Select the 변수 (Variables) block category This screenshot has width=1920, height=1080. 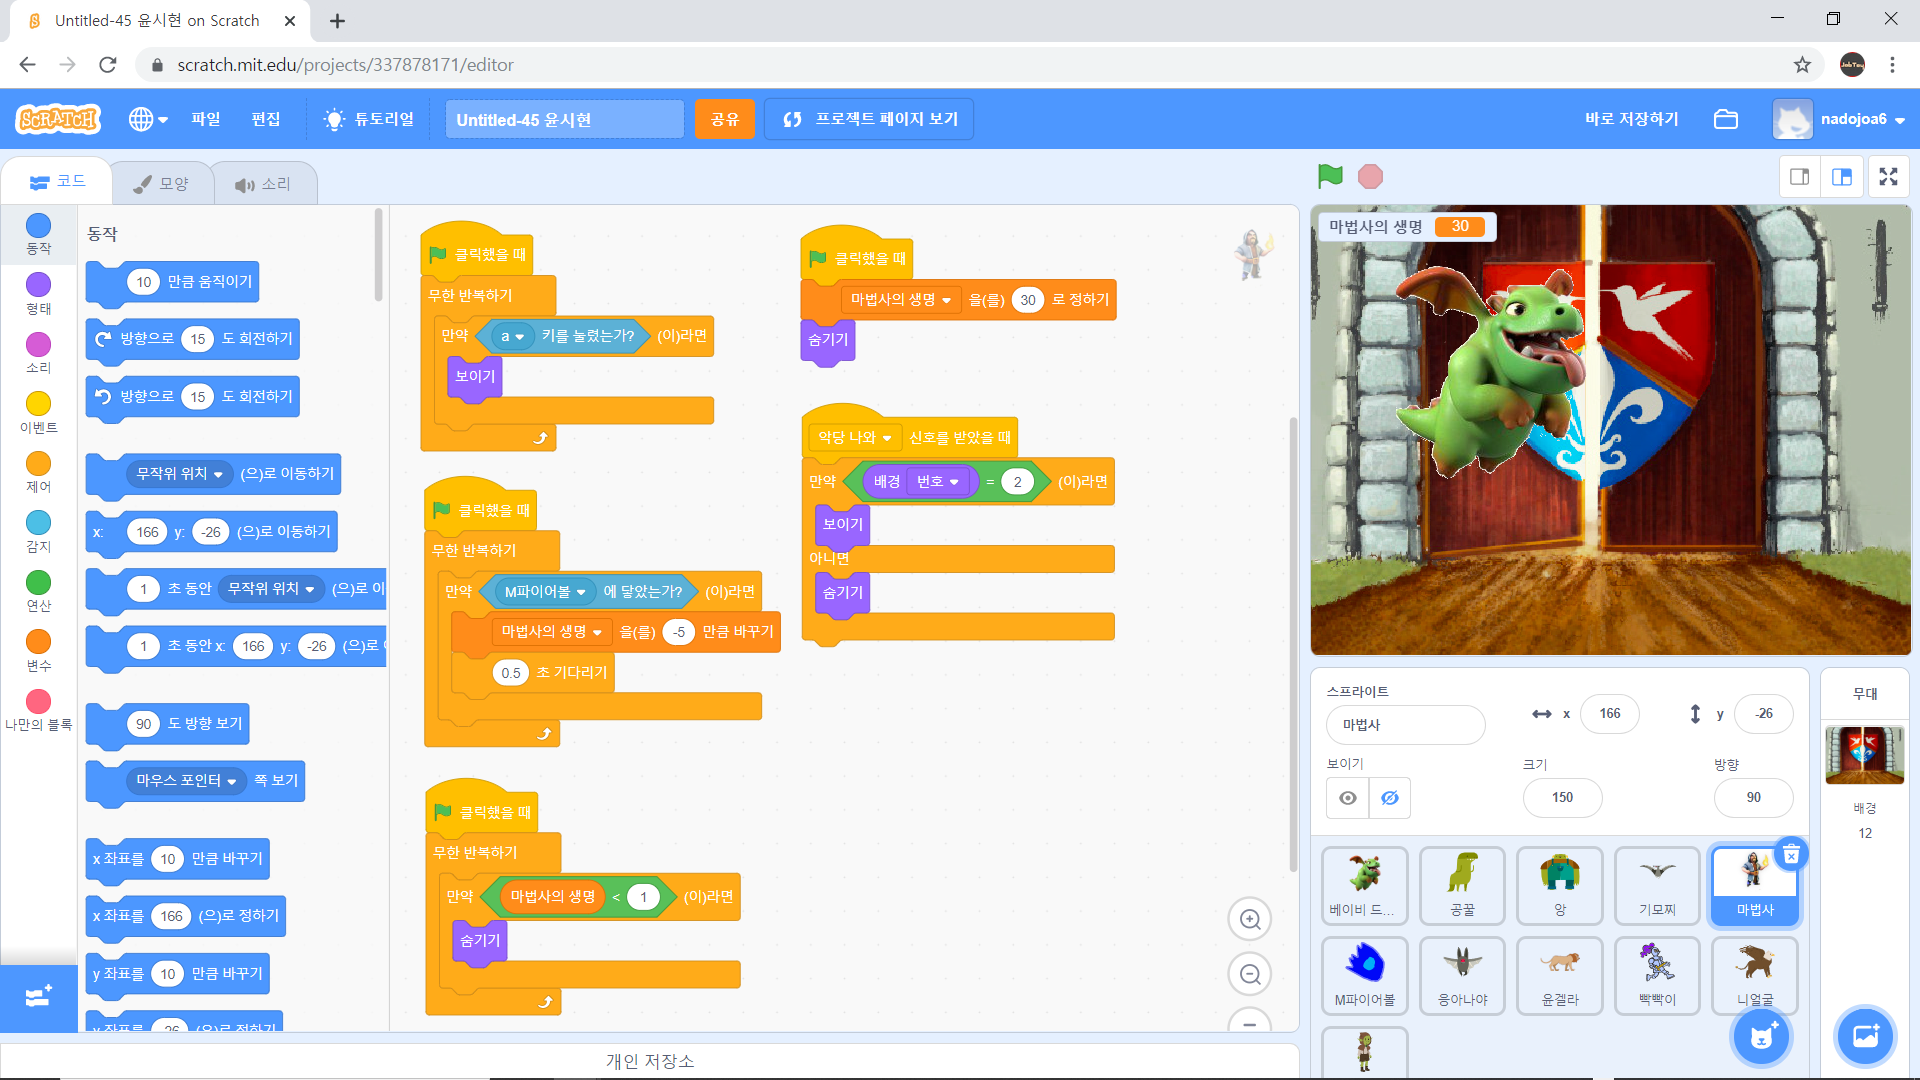click(x=38, y=651)
